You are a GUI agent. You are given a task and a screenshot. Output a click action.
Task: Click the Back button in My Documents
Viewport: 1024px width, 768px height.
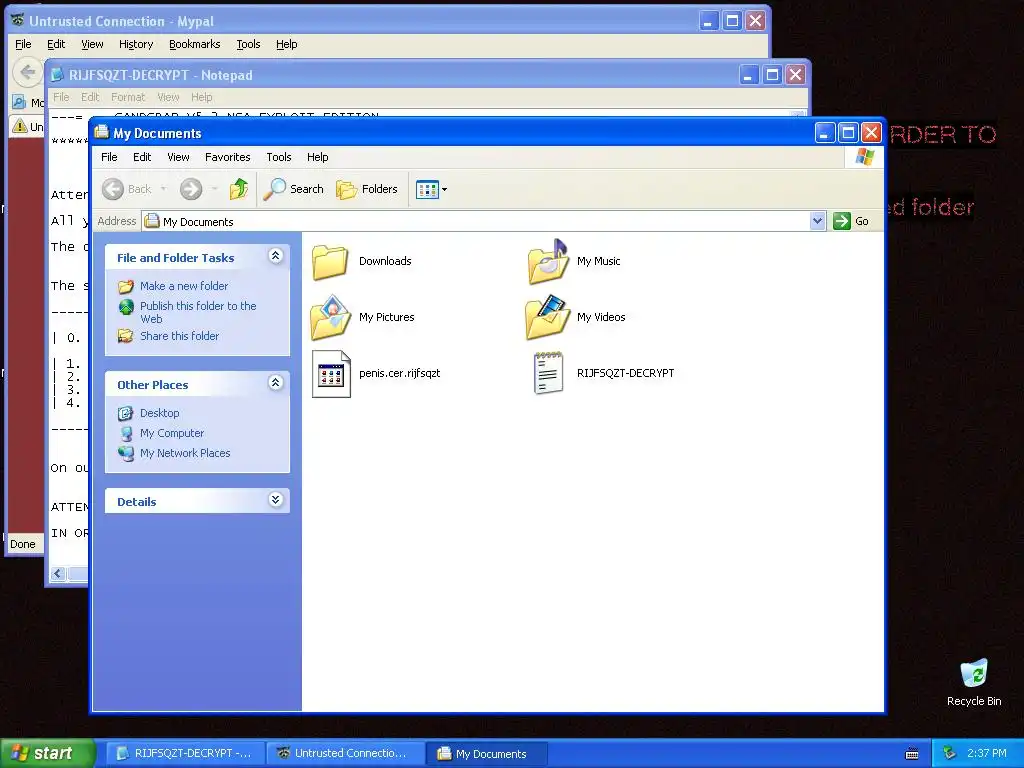pyautogui.click(x=127, y=189)
